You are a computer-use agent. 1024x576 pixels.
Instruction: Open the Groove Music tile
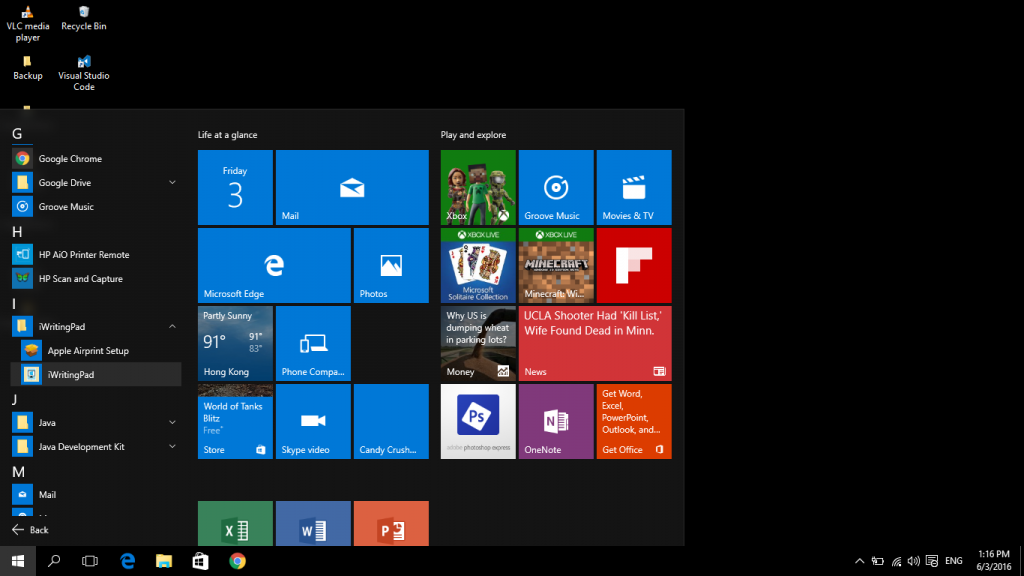(555, 187)
